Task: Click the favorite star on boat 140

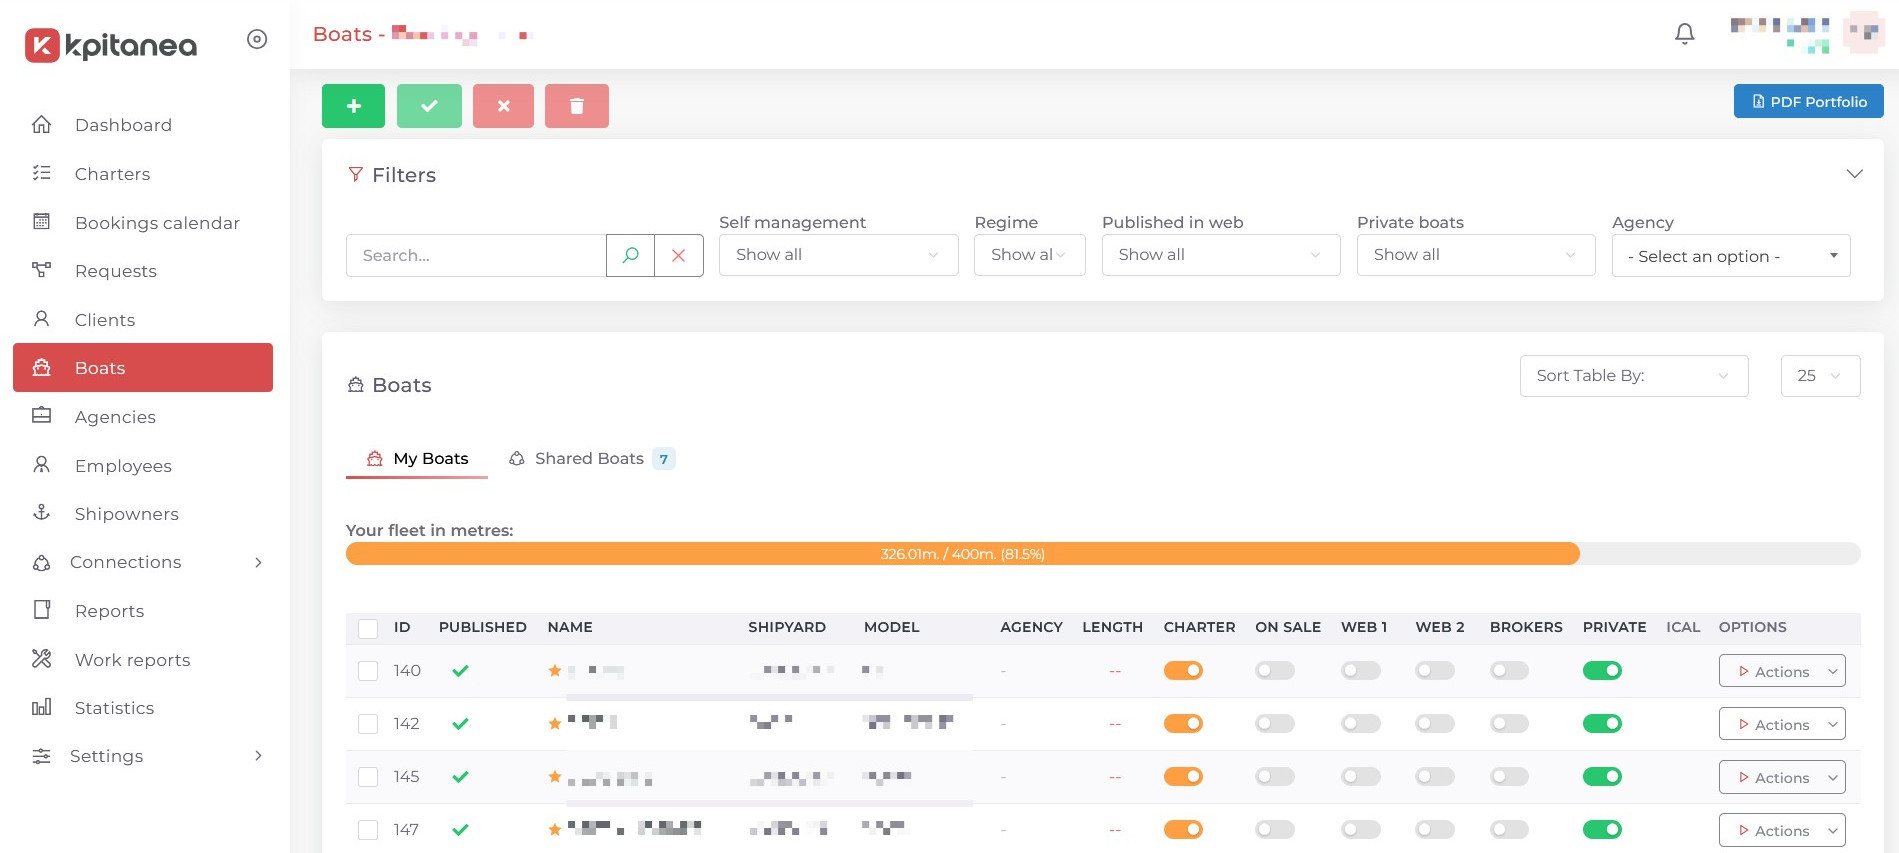Action: coord(555,670)
